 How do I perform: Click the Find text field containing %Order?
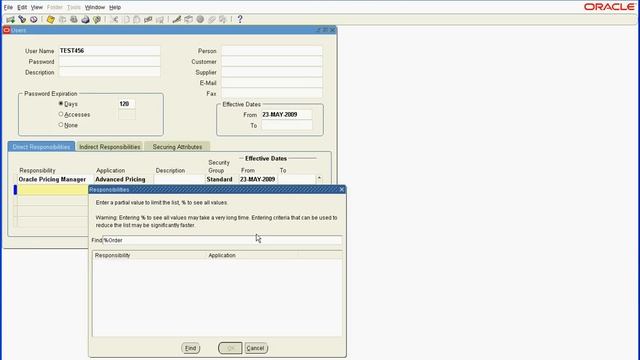(222, 240)
